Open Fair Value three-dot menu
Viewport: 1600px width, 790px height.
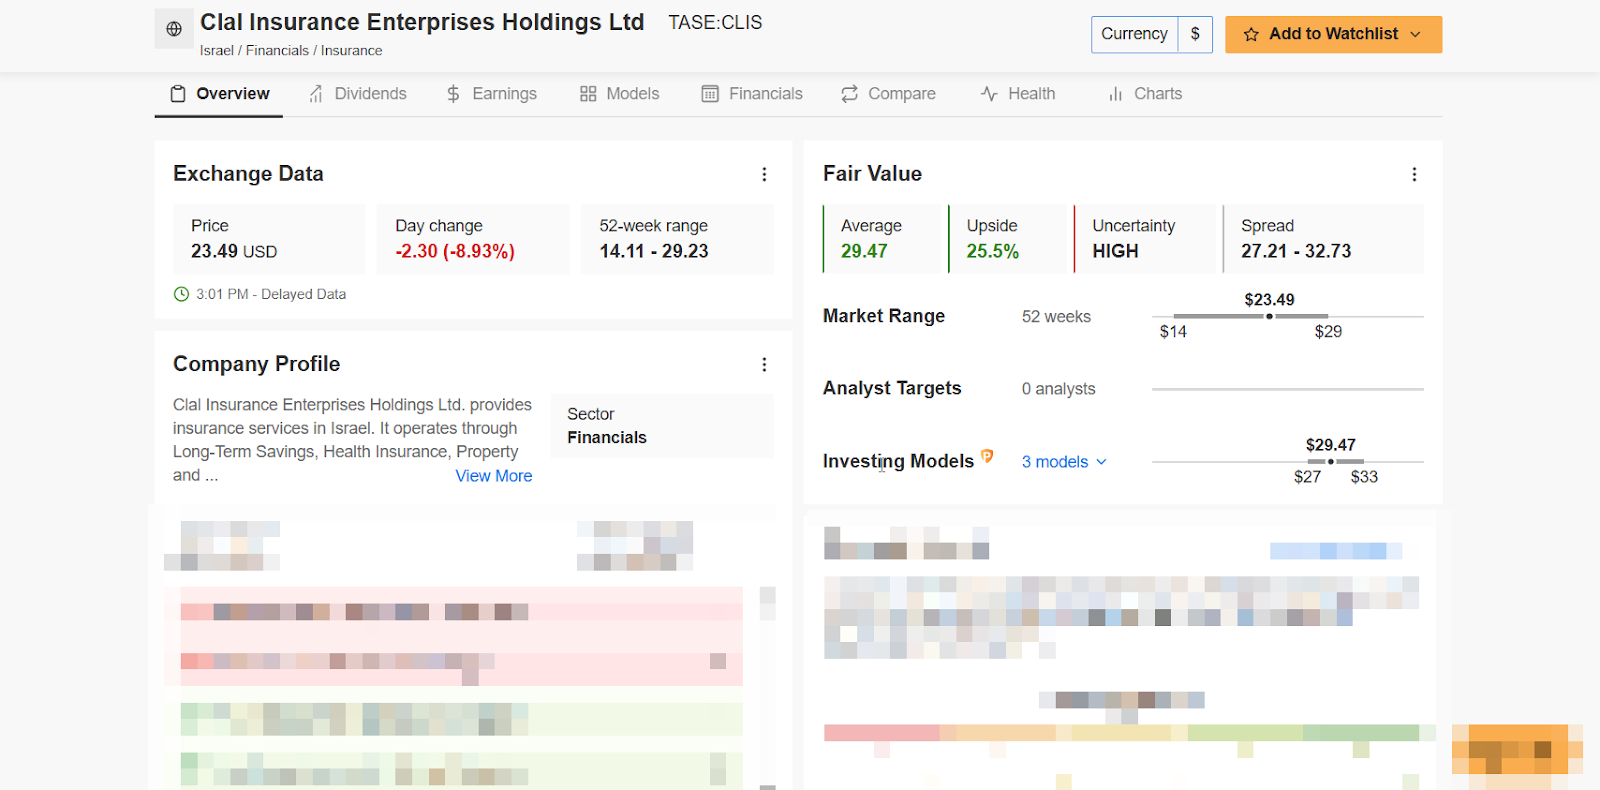(x=1414, y=174)
